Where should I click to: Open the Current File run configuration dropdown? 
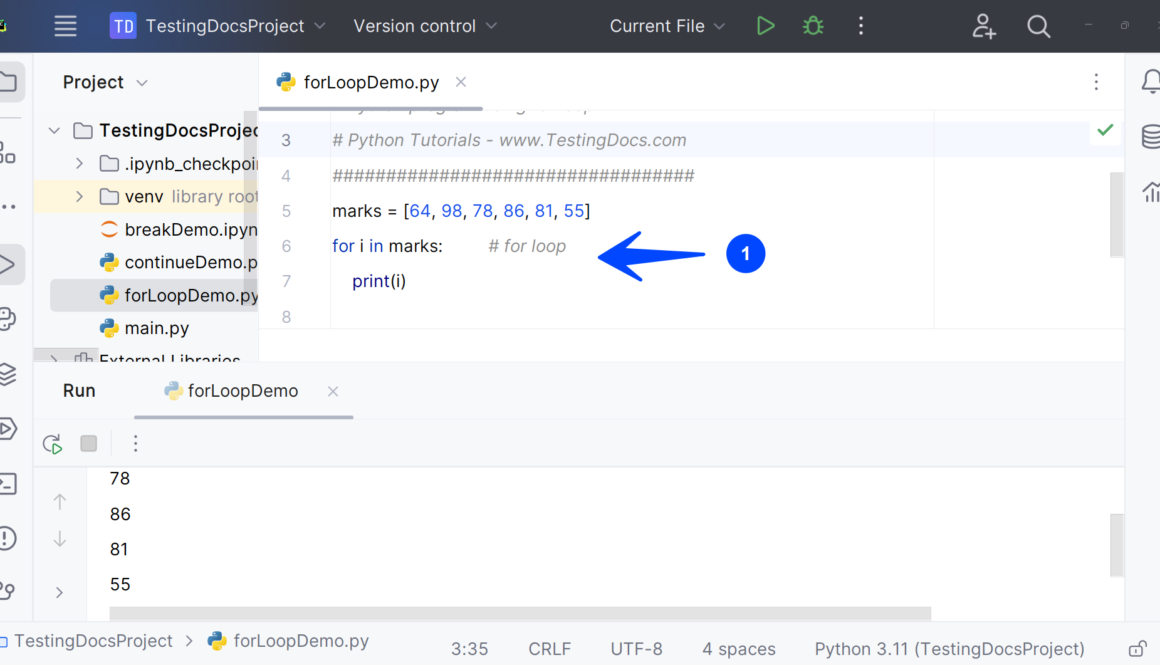(667, 26)
